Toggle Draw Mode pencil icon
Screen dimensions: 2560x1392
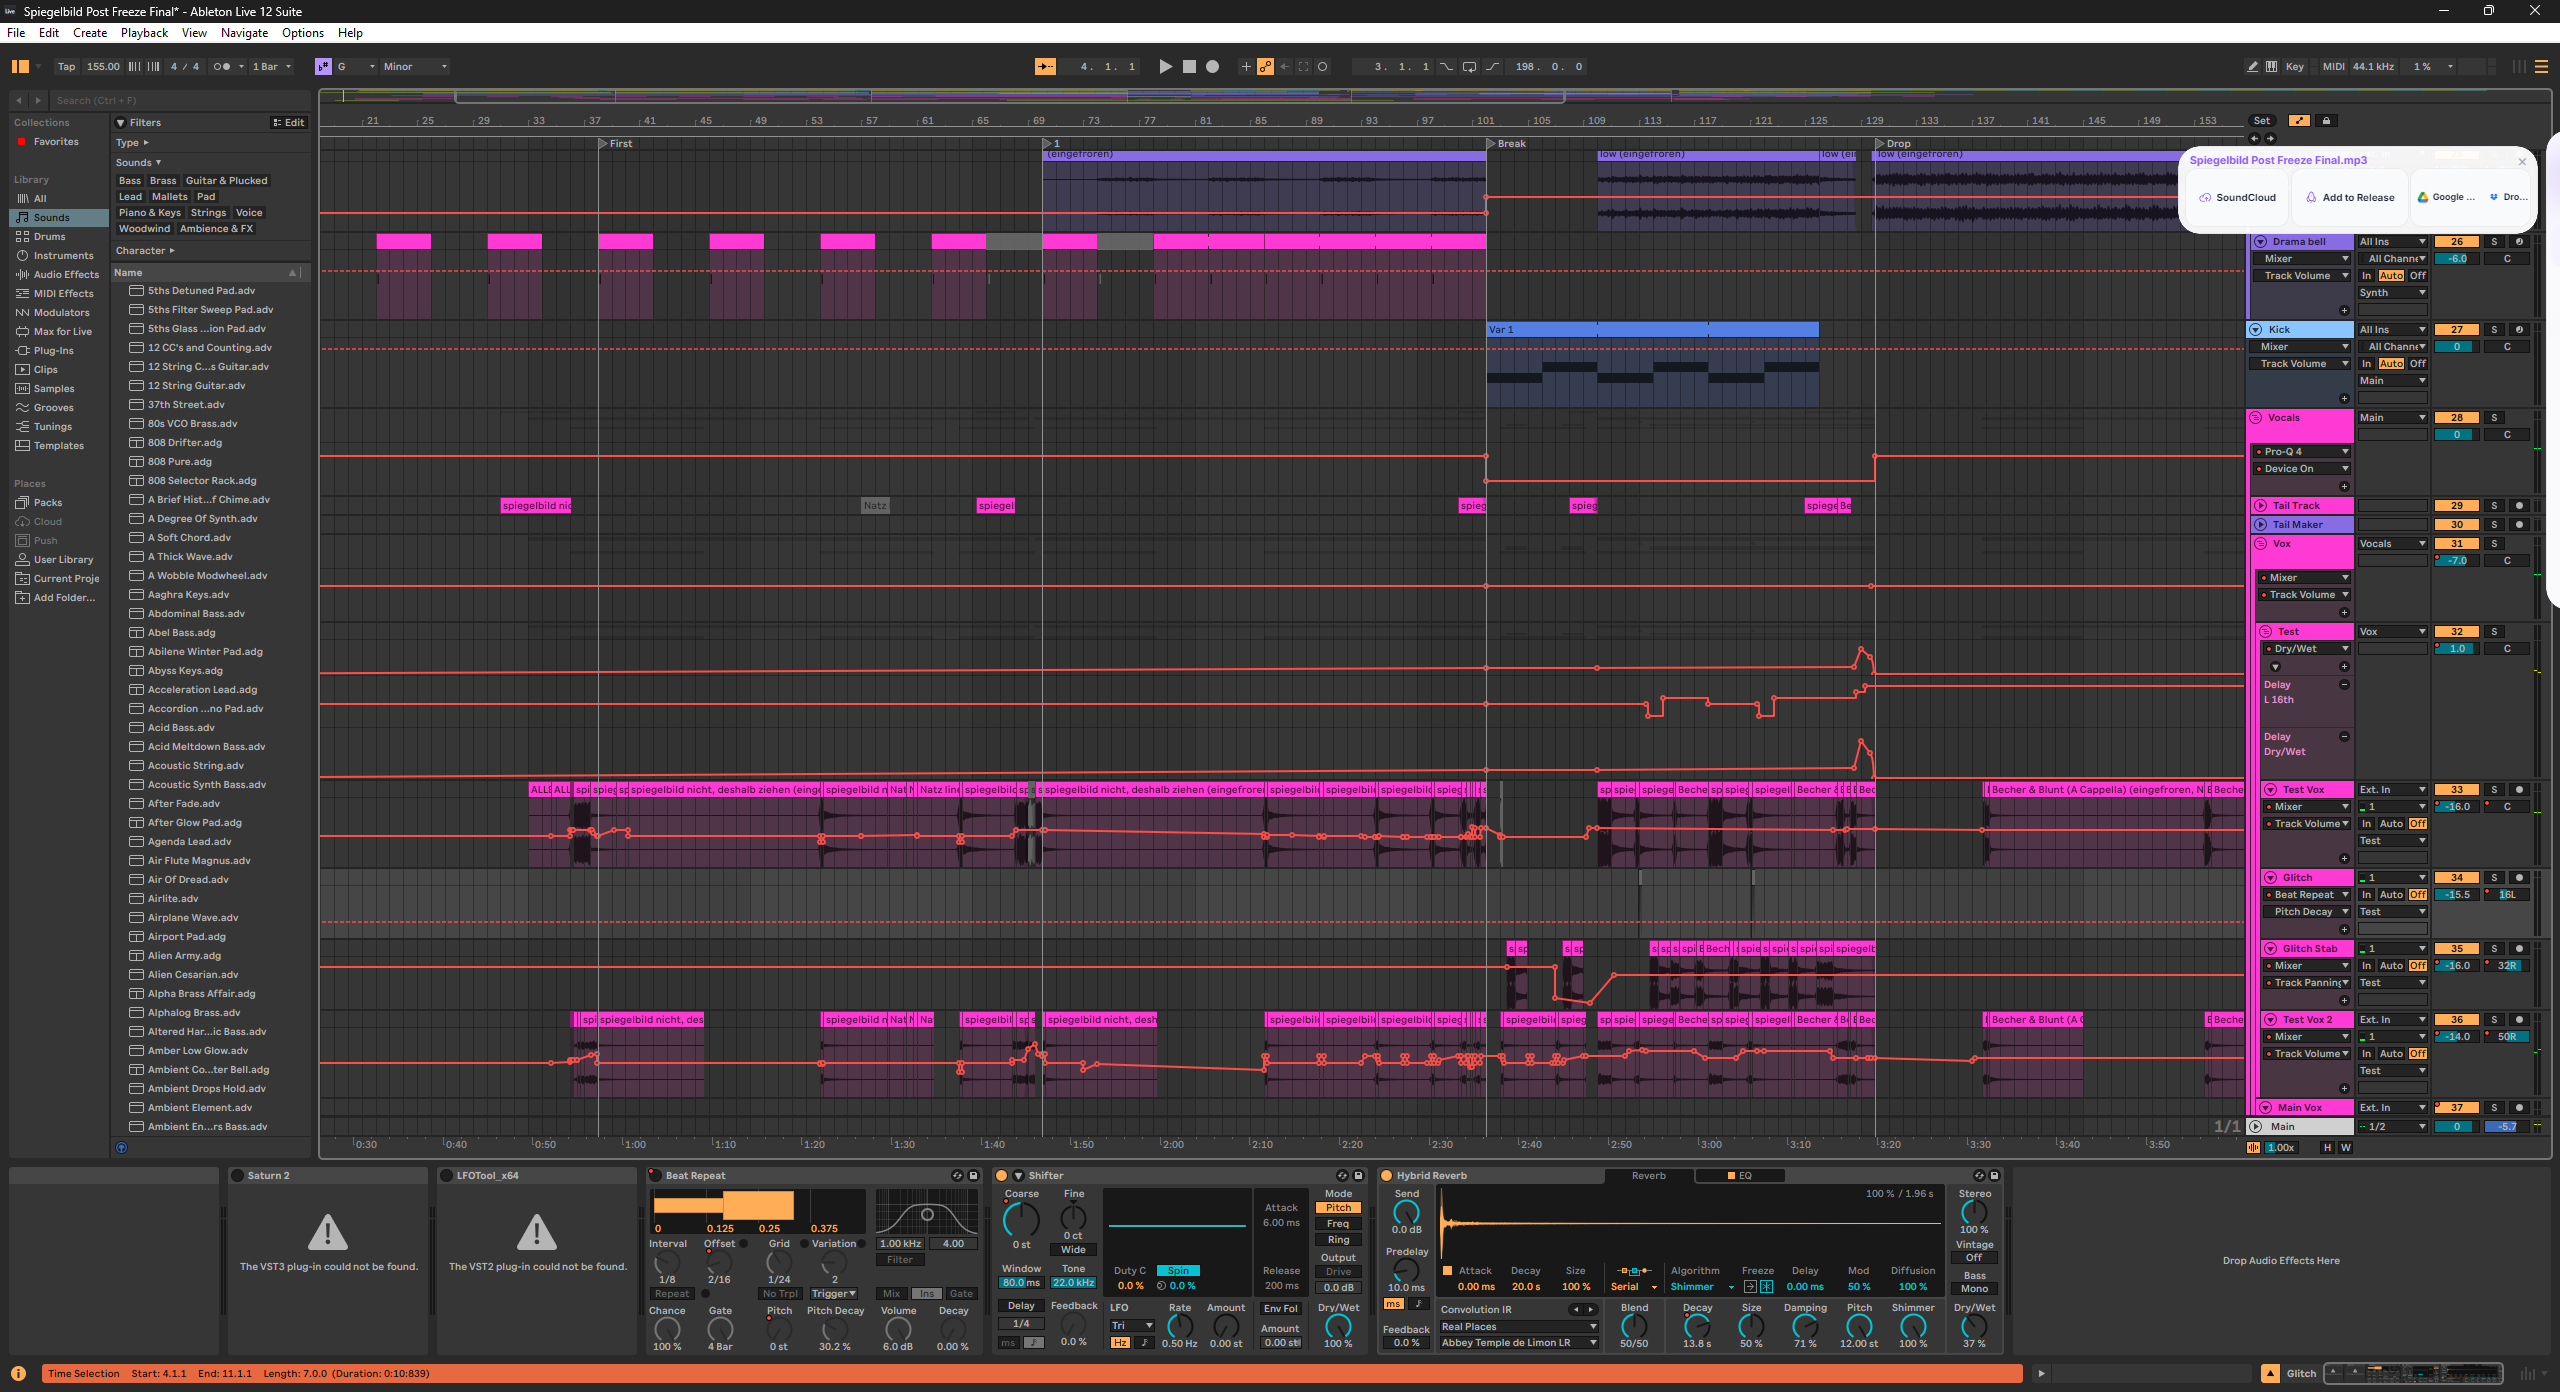(x=2252, y=67)
